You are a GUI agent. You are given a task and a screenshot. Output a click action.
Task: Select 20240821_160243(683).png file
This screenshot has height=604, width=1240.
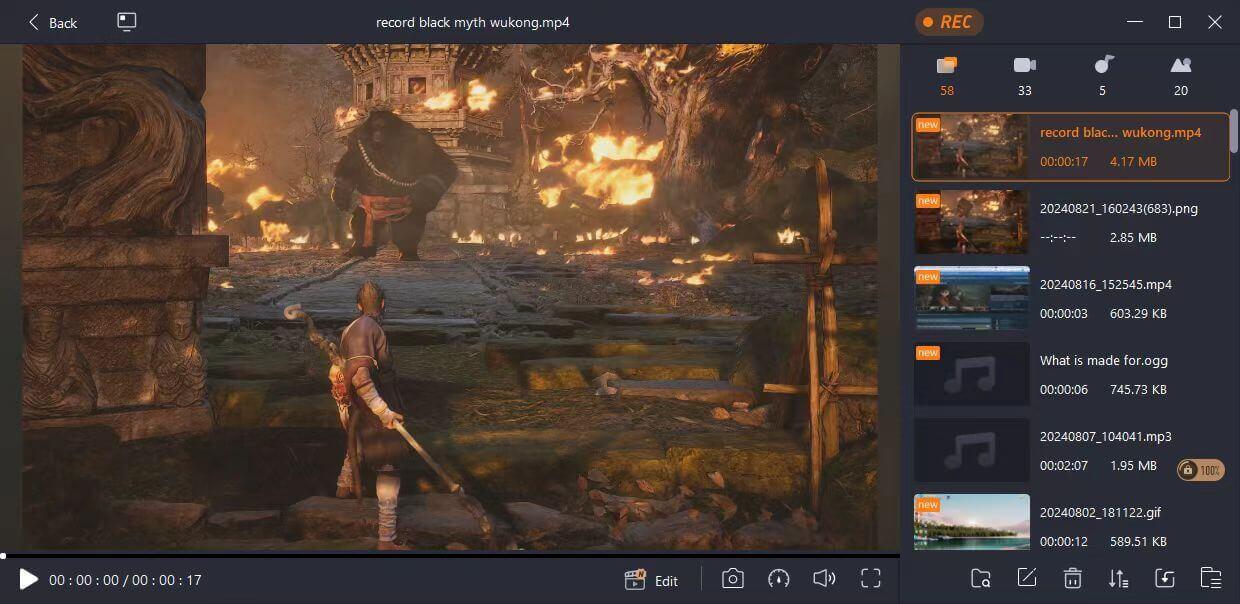1070,222
